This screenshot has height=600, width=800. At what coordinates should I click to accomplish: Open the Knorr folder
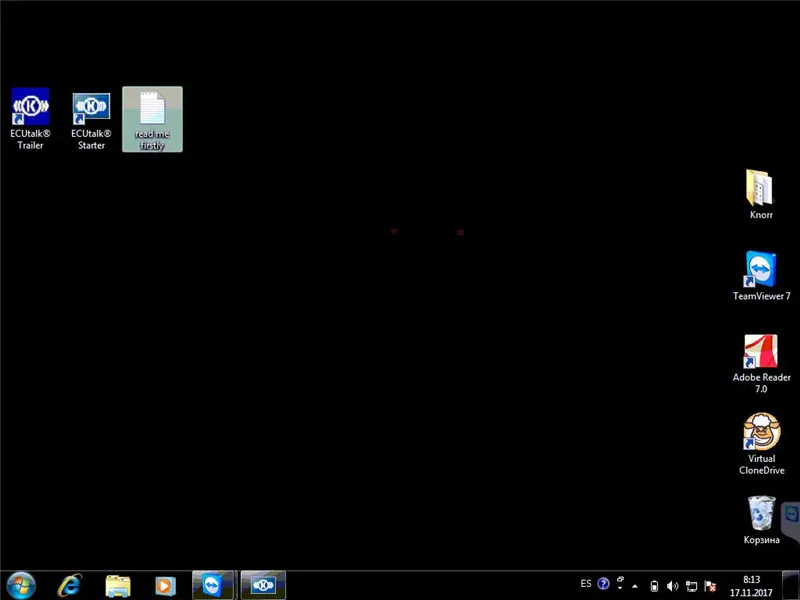[x=761, y=194]
